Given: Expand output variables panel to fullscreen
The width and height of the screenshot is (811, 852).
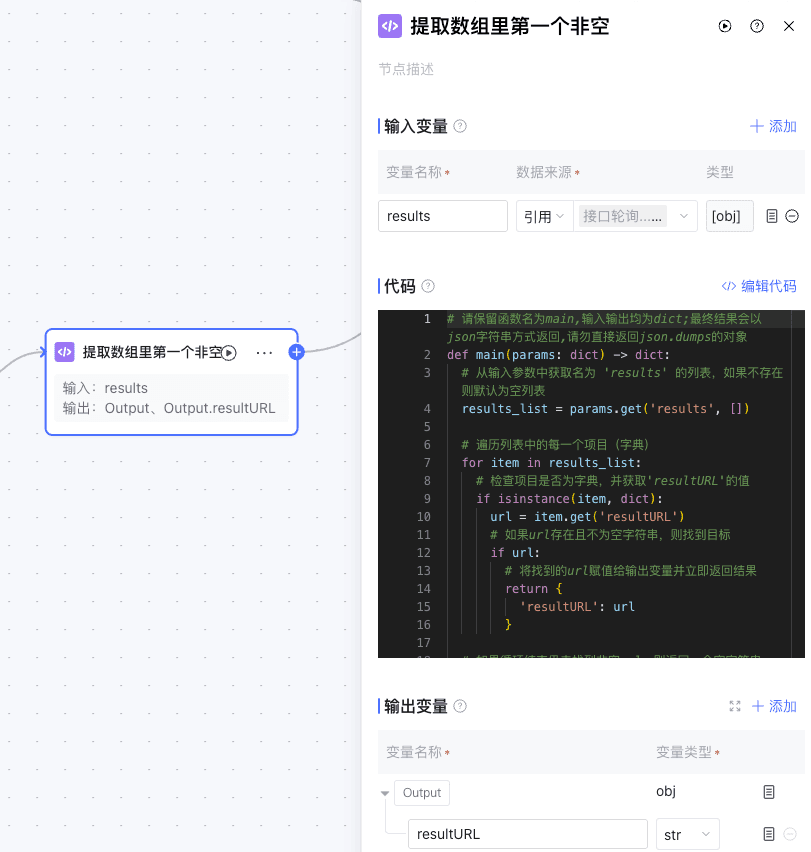Looking at the screenshot, I should coord(735,706).
